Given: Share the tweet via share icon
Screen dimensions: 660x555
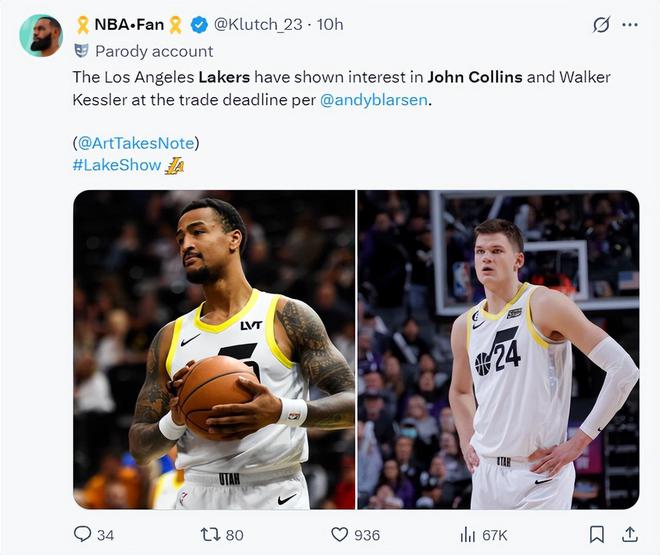Looking at the screenshot, I should point(629,534).
